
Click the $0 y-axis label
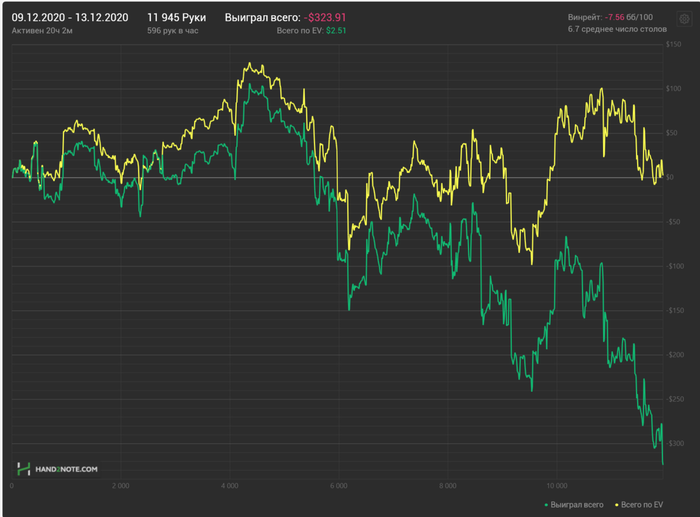pyautogui.click(x=670, y=177)
